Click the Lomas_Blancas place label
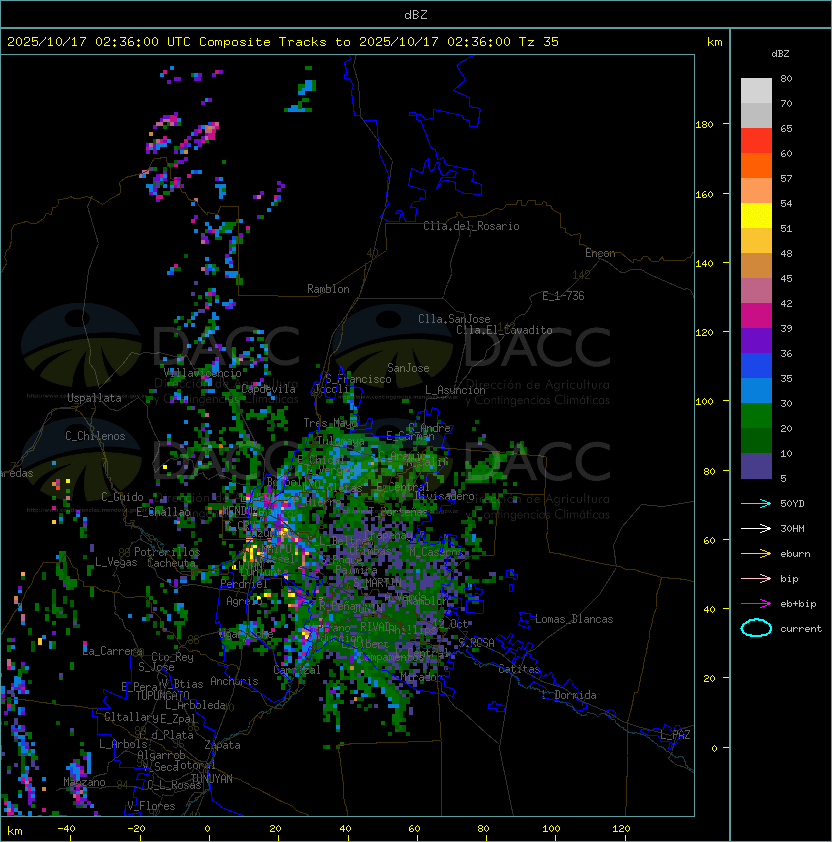The height and width of the screenshot is (842, 832). [574, 619]
